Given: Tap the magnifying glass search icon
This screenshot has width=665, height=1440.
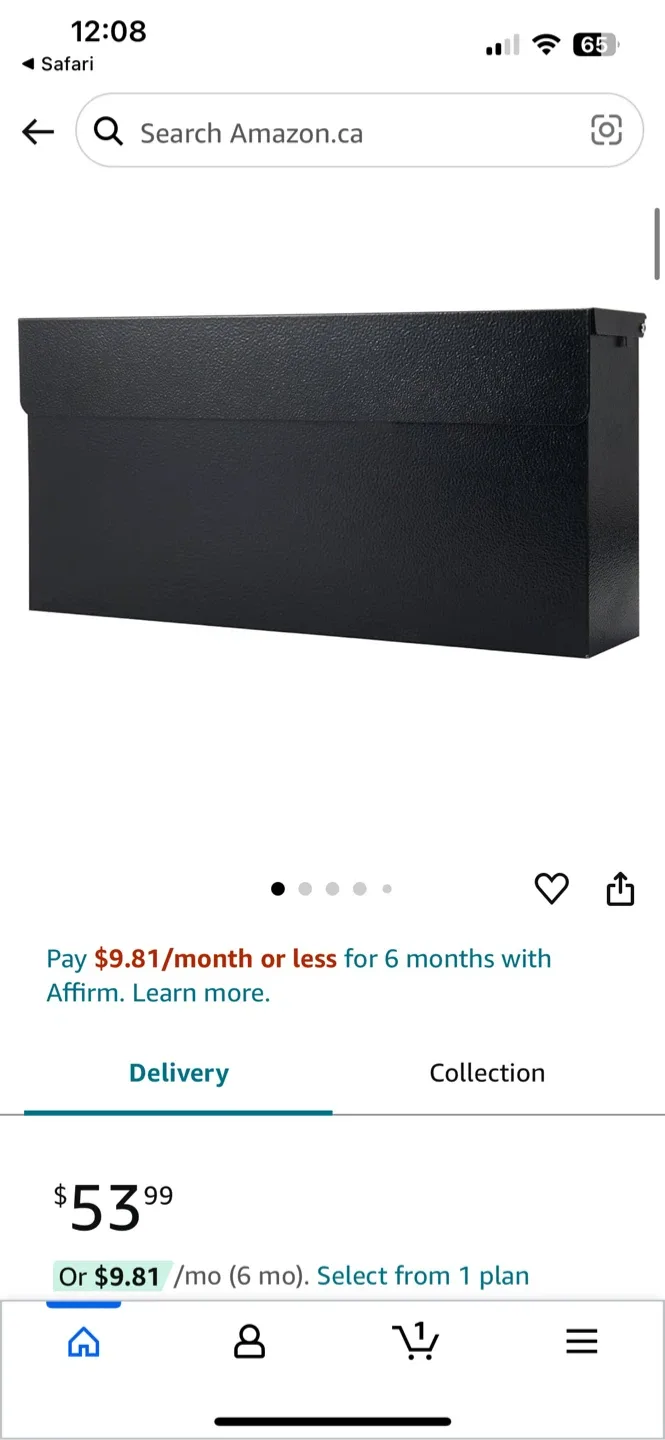Looking at the screenshot, I should (108, 131).
